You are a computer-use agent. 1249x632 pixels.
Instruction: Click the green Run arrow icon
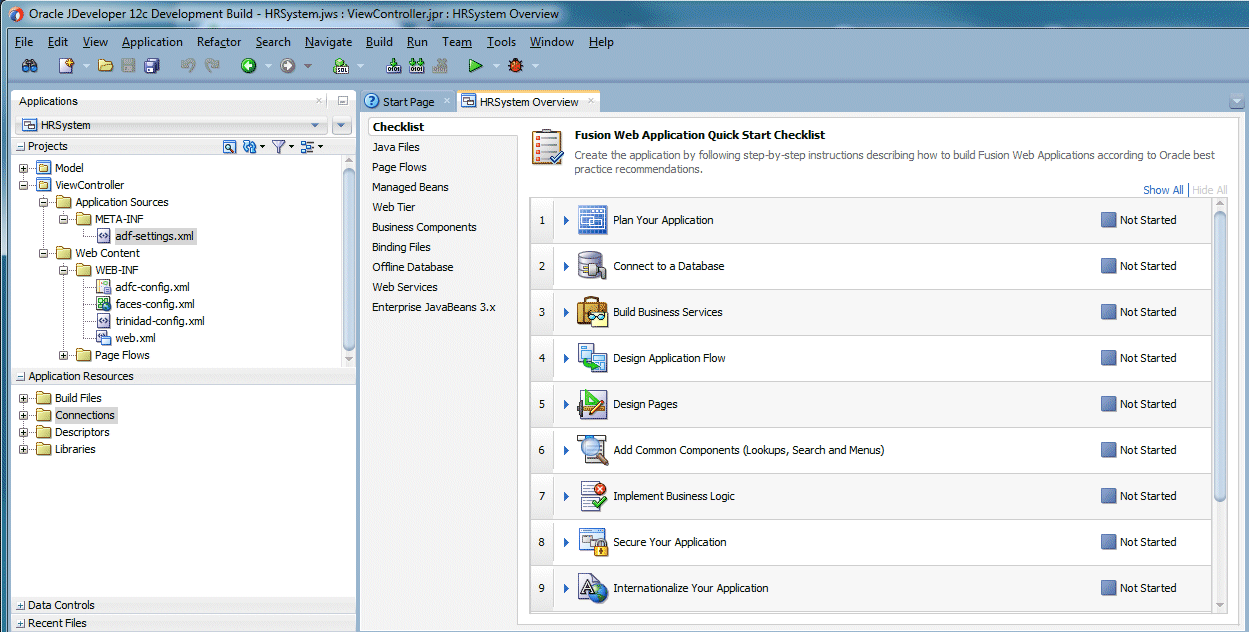[x=476, y=66]
